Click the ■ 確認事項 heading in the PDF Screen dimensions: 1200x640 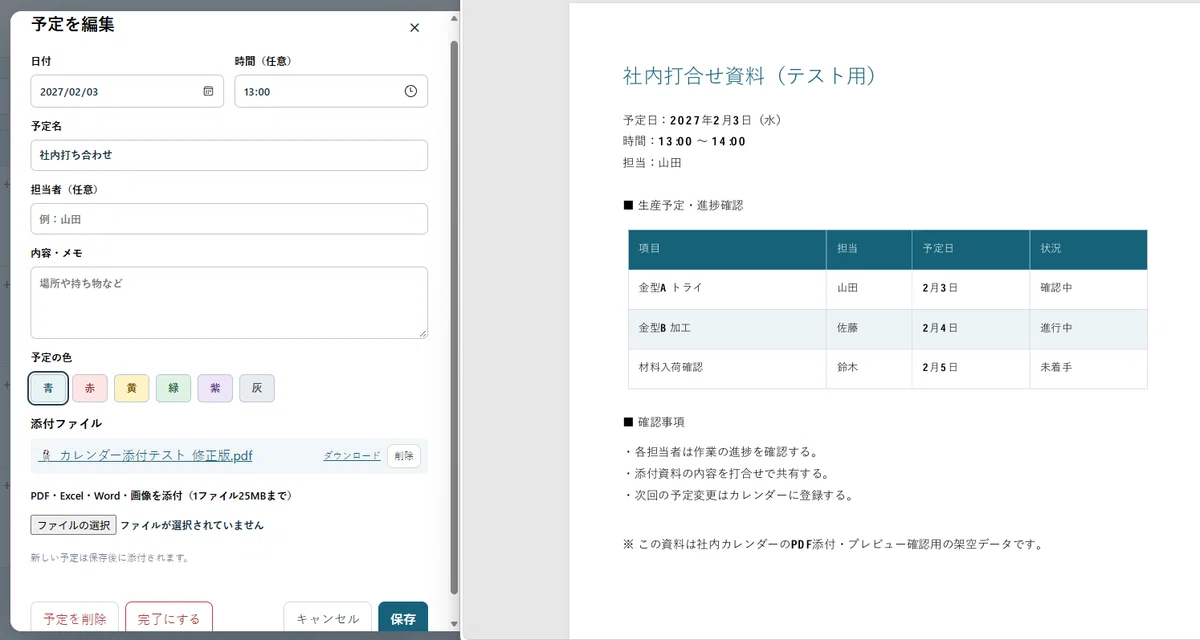point(654,423)
